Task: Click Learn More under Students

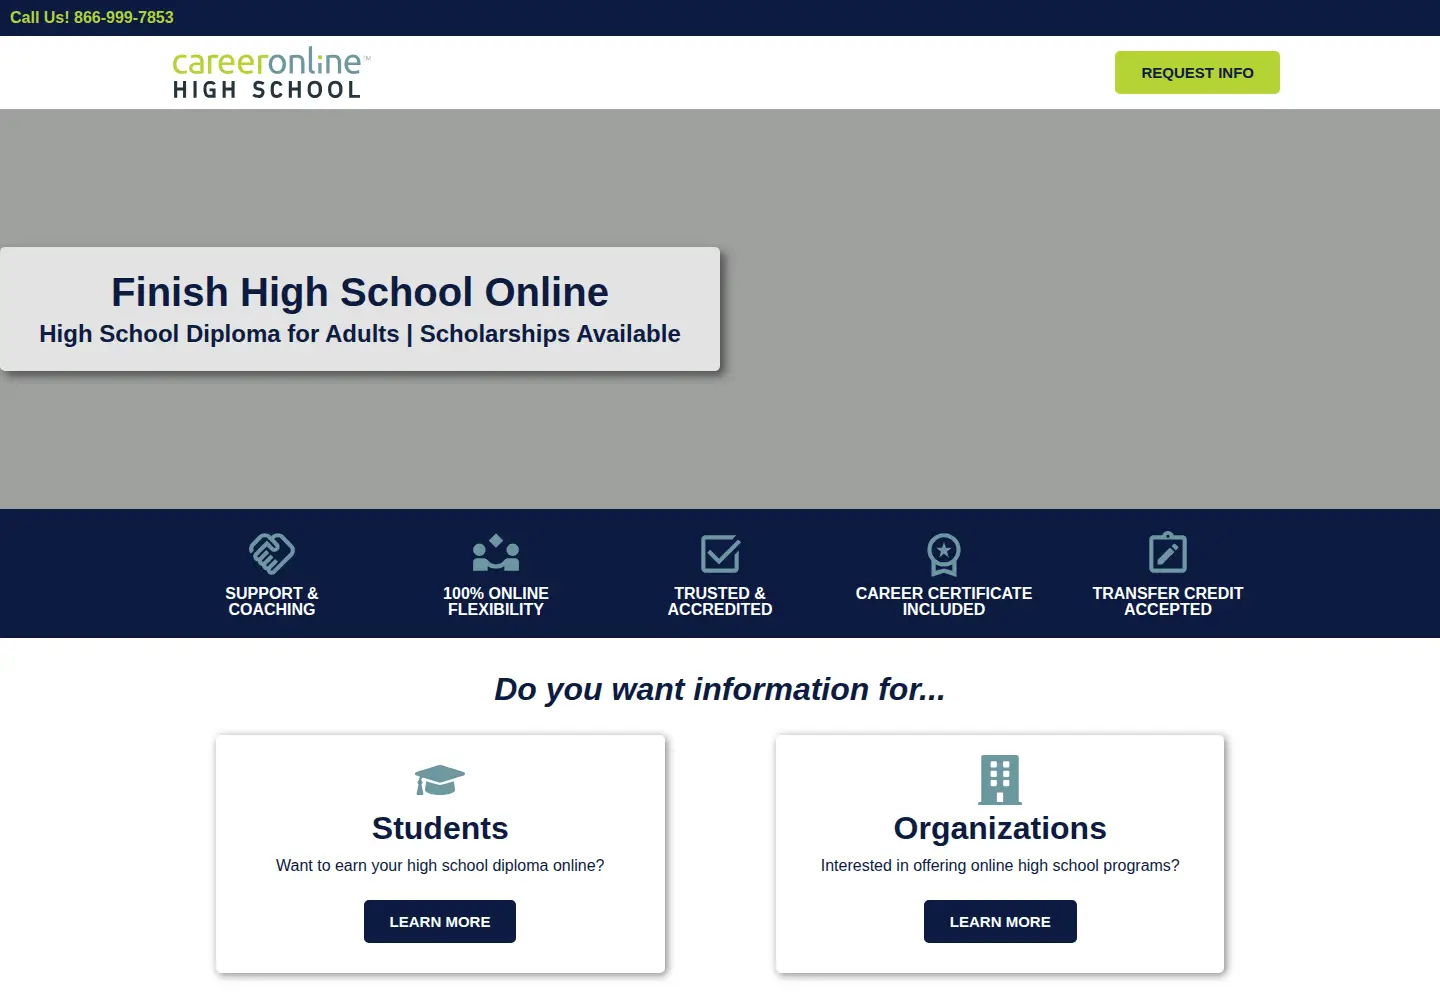Action: click(x=440, y=921)
